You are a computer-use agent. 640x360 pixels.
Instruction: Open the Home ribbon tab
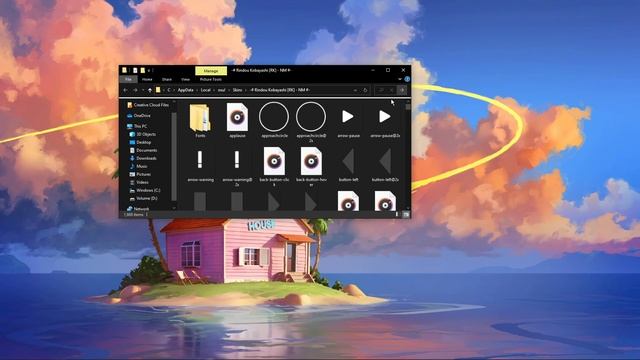tap(147, 79)
